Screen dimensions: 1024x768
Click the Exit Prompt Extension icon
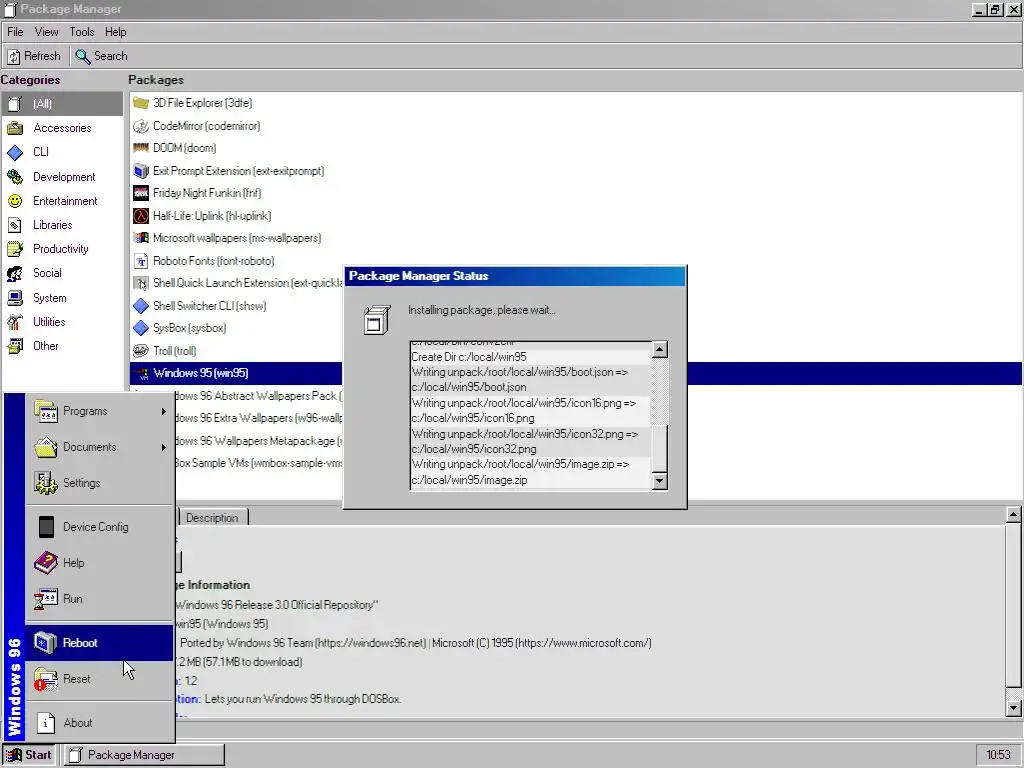point(140,171)
